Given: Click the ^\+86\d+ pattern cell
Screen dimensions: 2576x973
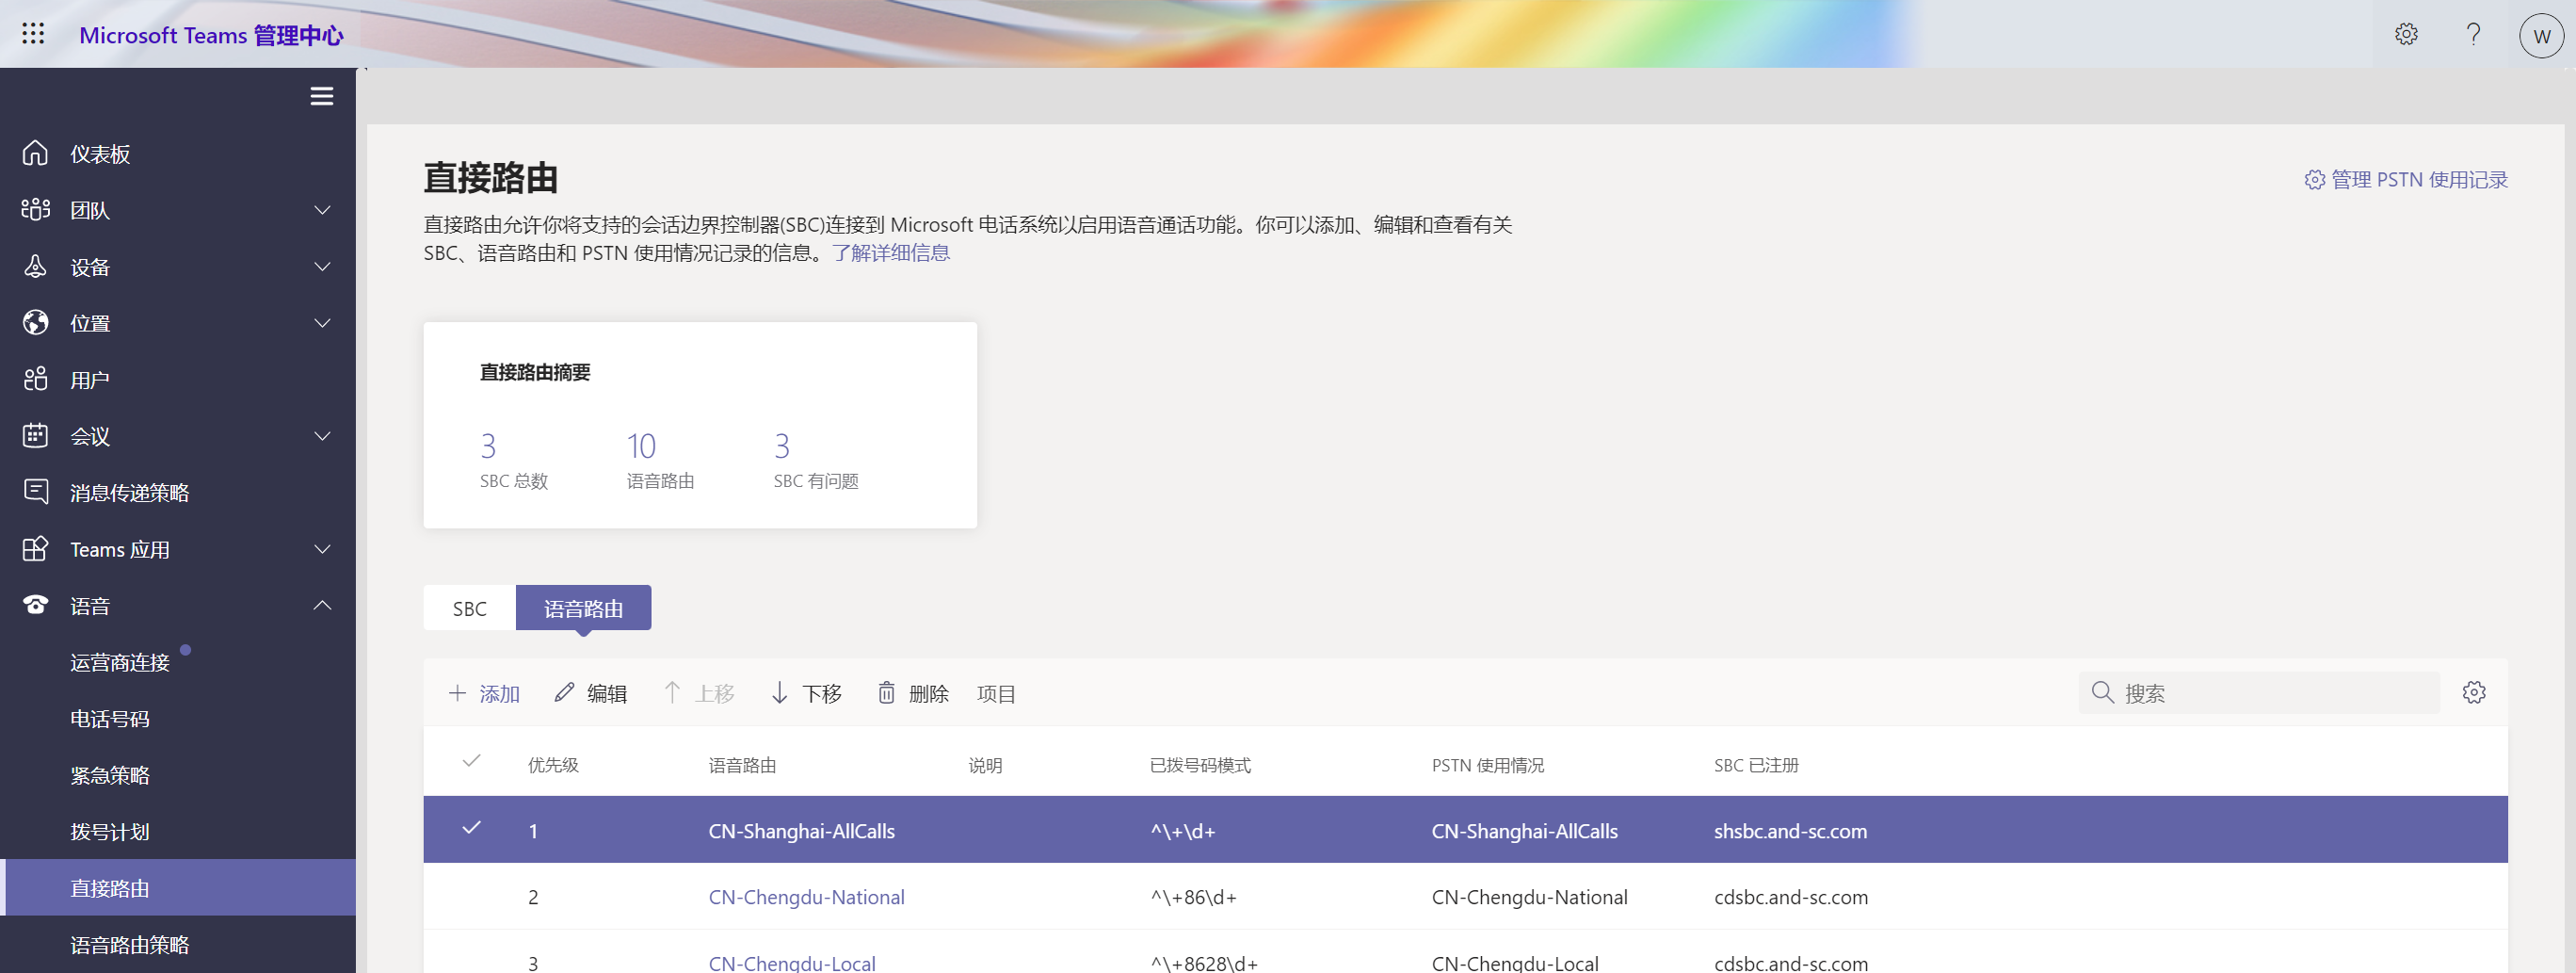Looking at the screenshot, I should point(1193,897).
